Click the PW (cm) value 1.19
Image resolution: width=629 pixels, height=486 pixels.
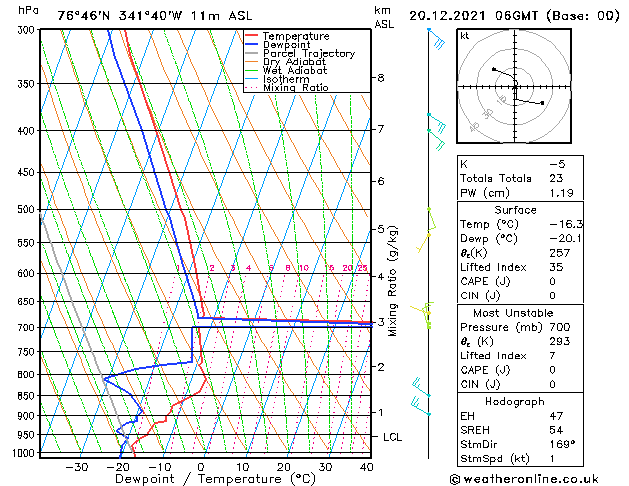(x=562, y=193)
